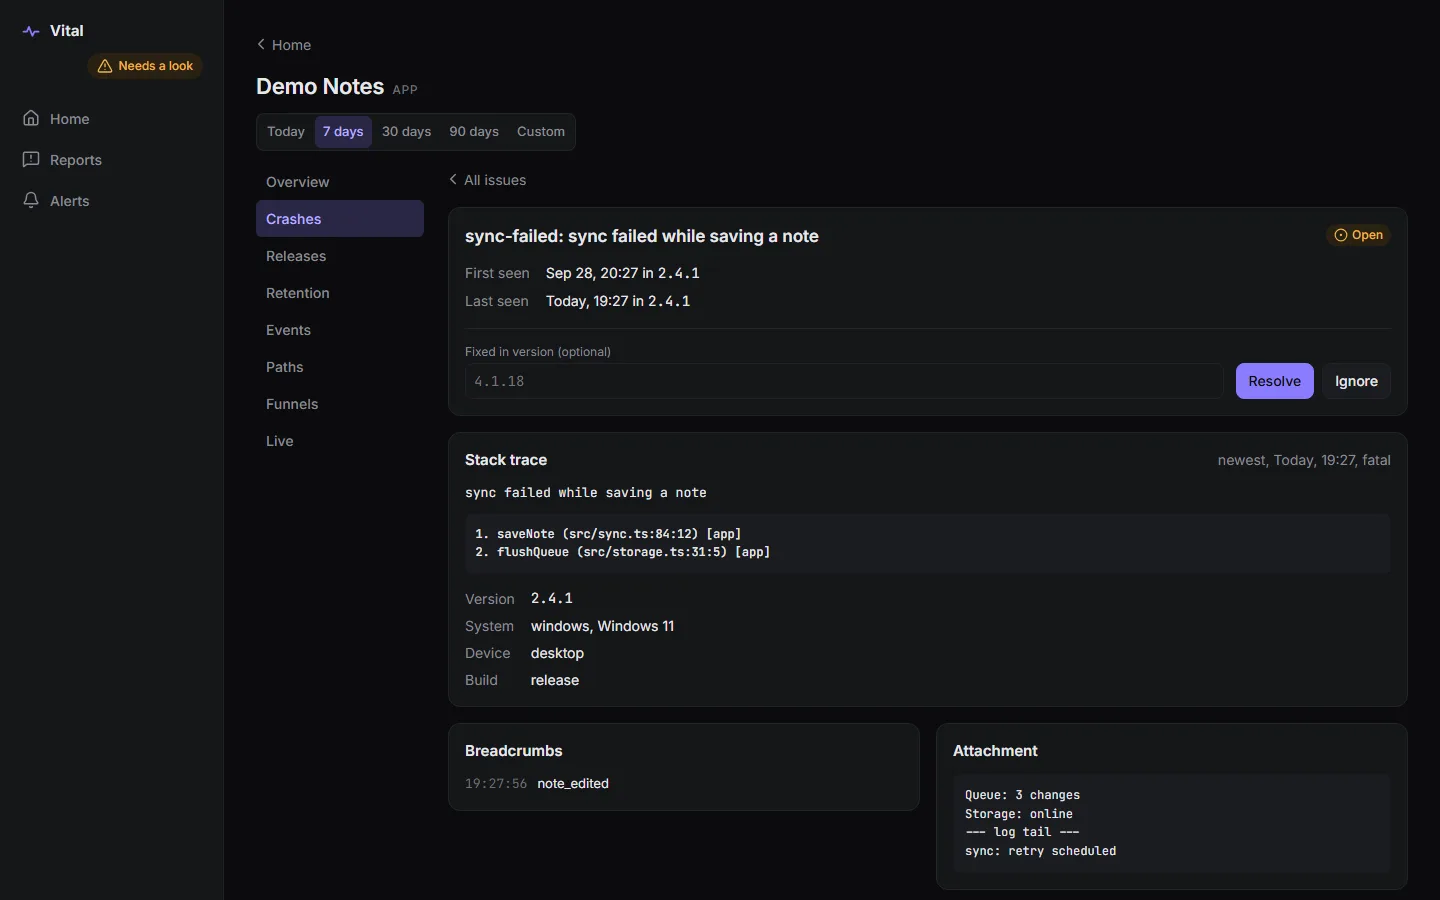This screenshot has height=900, width=1440.
Task: Click the issue title sync-failed heading
Action: [x=642, y=236]
